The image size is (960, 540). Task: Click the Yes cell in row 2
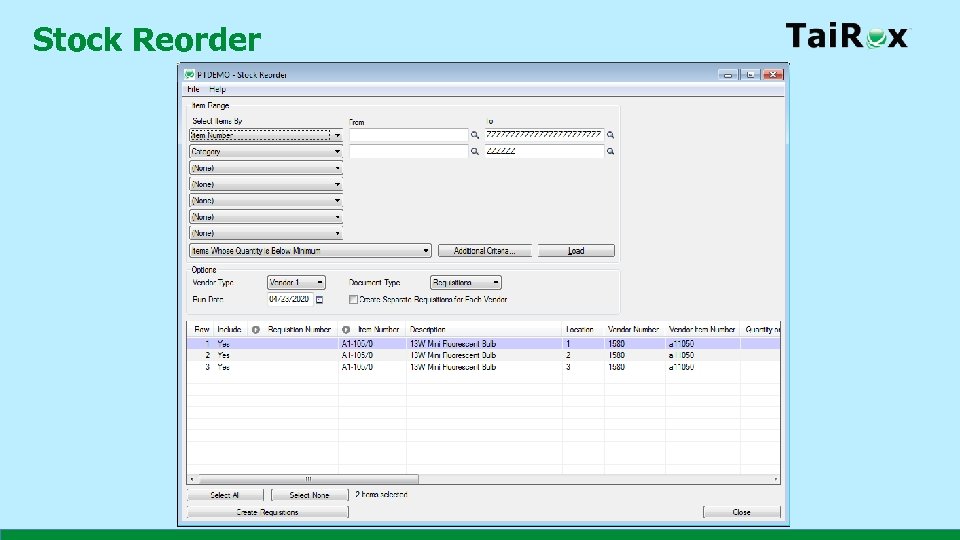pyautogui.click(x=230, y=355)
